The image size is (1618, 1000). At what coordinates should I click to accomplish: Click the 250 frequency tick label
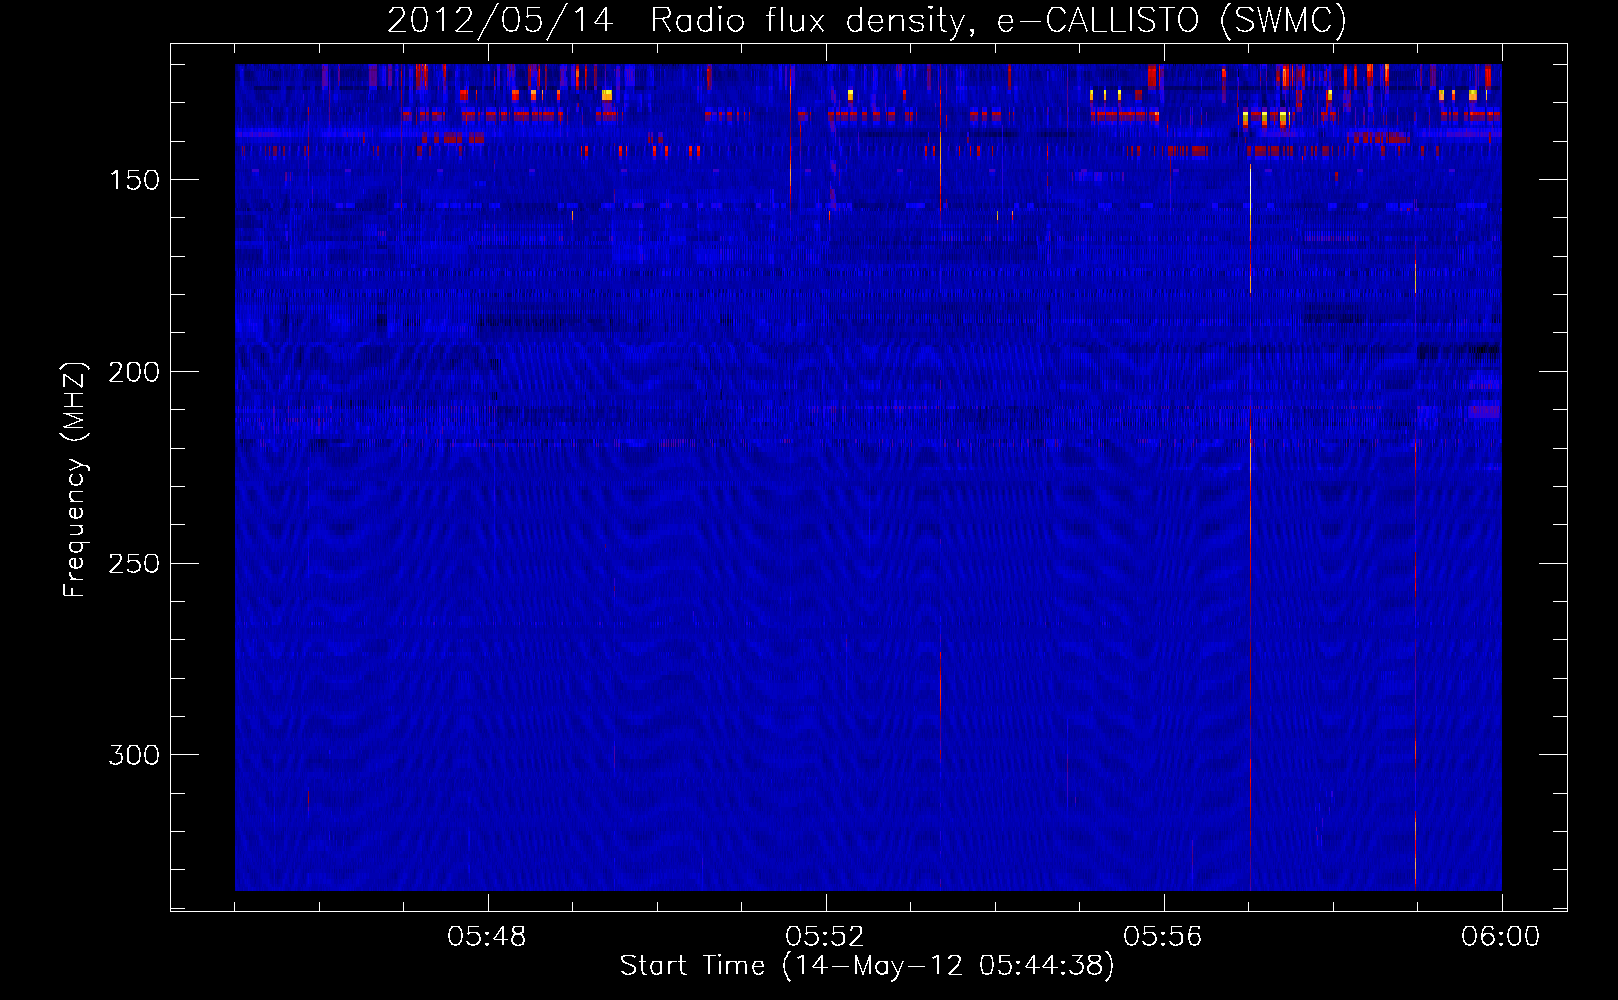coord(134,564)
